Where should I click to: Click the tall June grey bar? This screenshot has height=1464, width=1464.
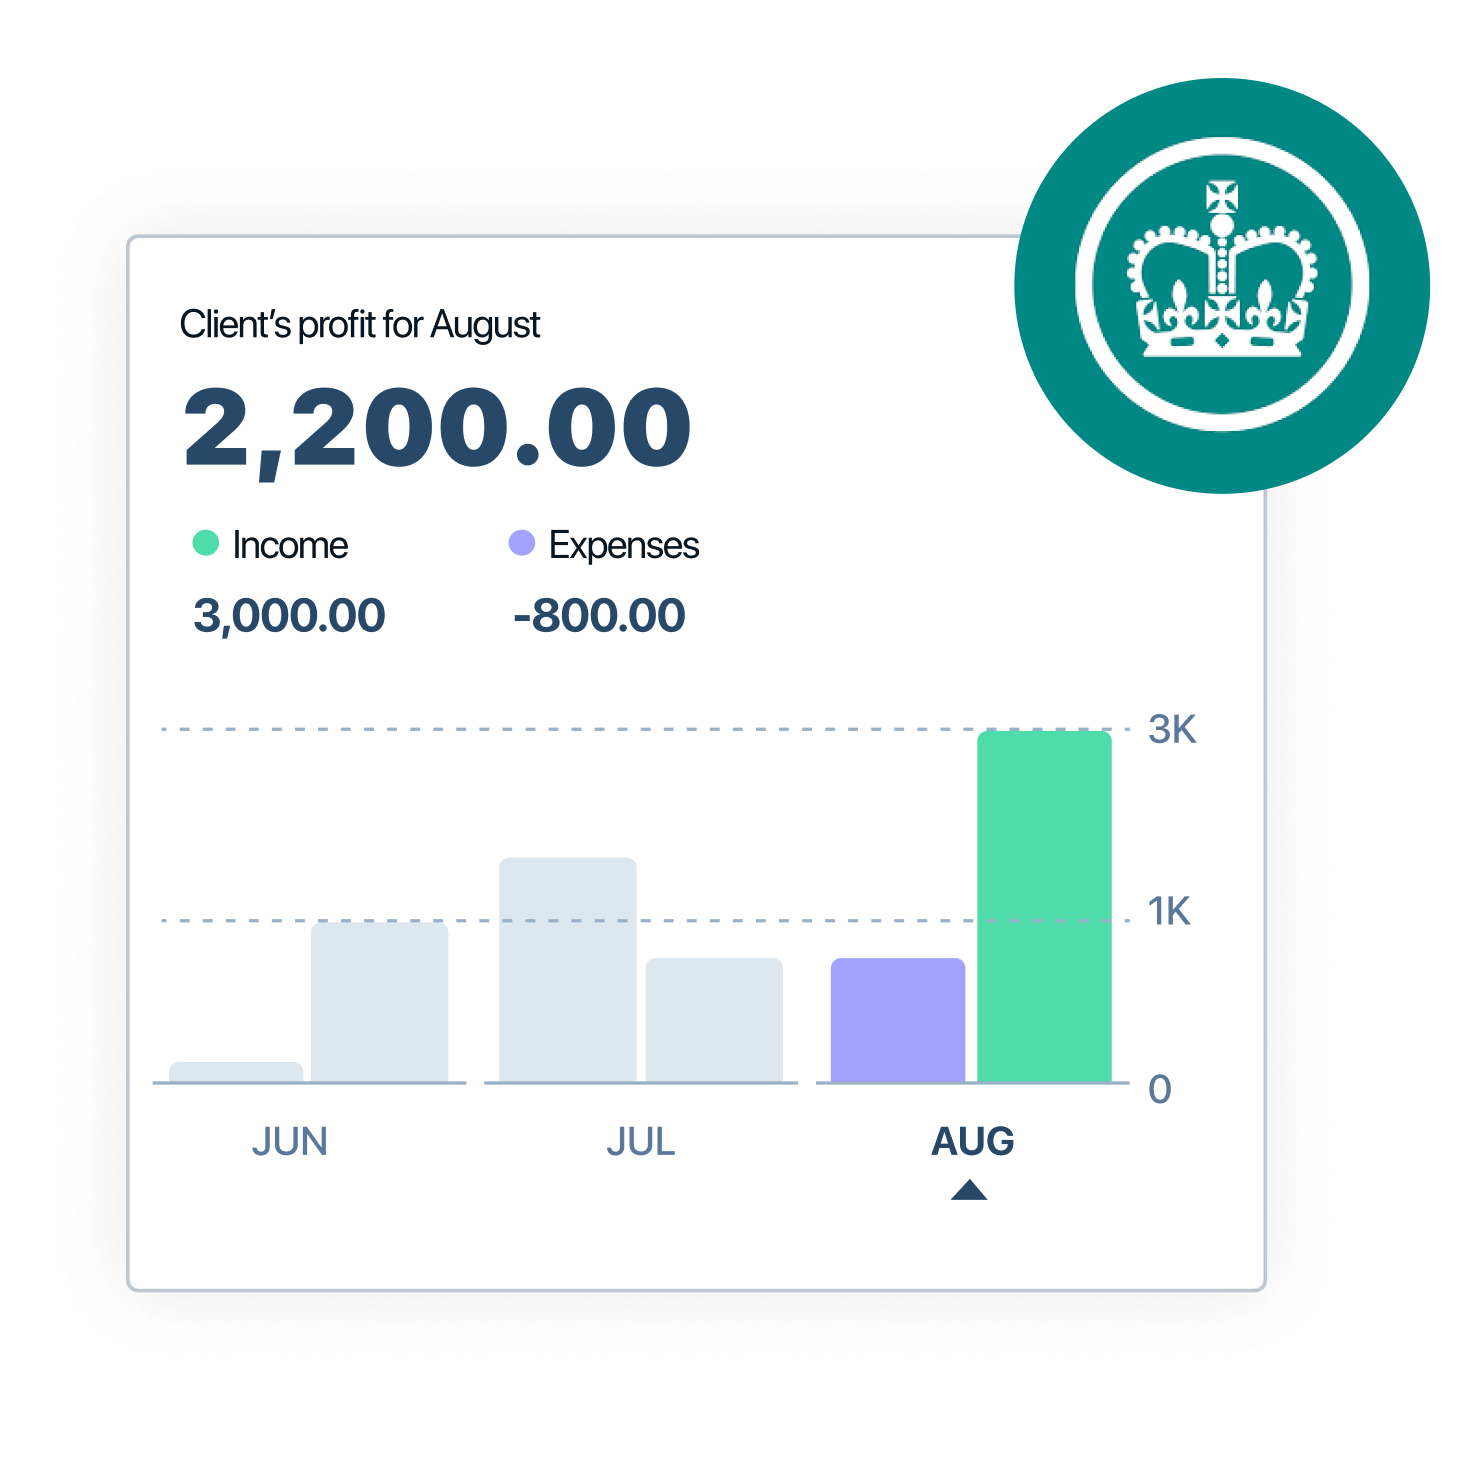click(380, 1002)
